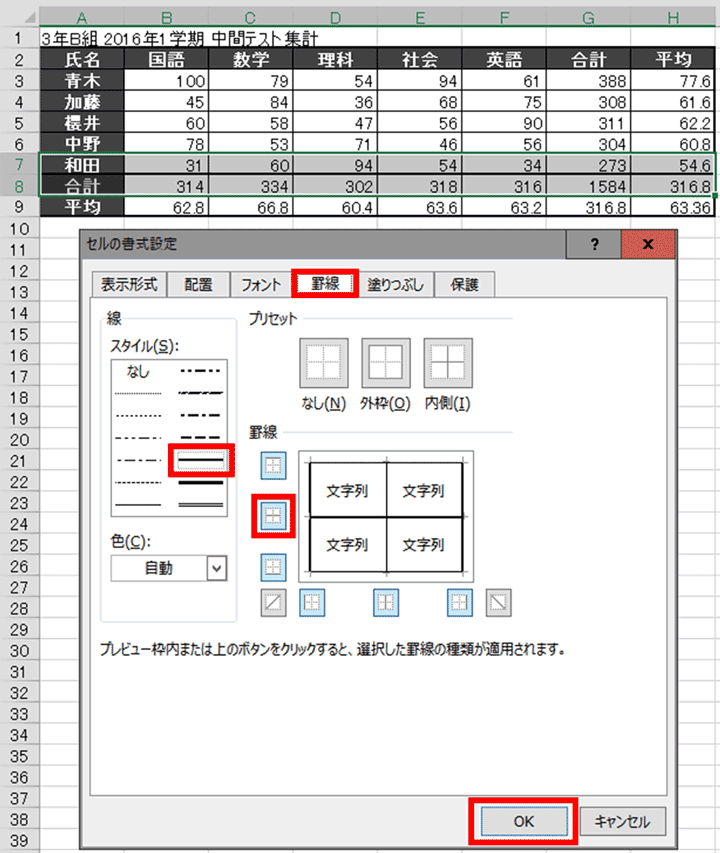Close the セルの書式設定 dialog
720x853 pixels.
point(648,244)
